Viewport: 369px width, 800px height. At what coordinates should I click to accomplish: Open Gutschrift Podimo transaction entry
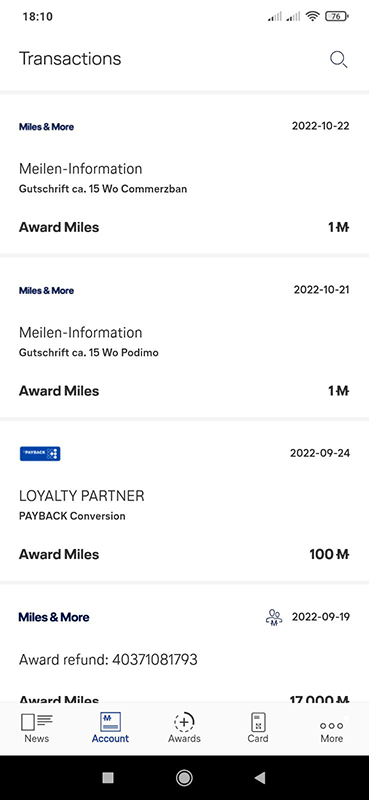184,337
